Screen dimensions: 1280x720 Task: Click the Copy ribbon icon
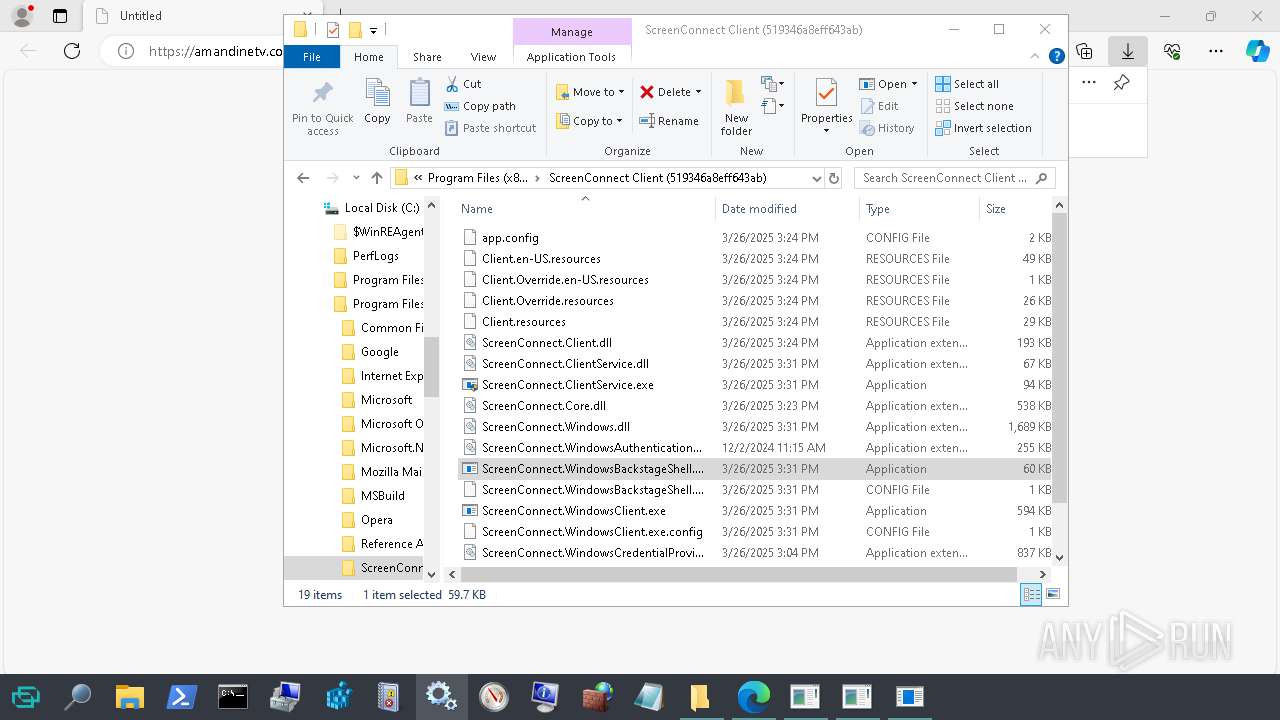(x=377, y=101)
